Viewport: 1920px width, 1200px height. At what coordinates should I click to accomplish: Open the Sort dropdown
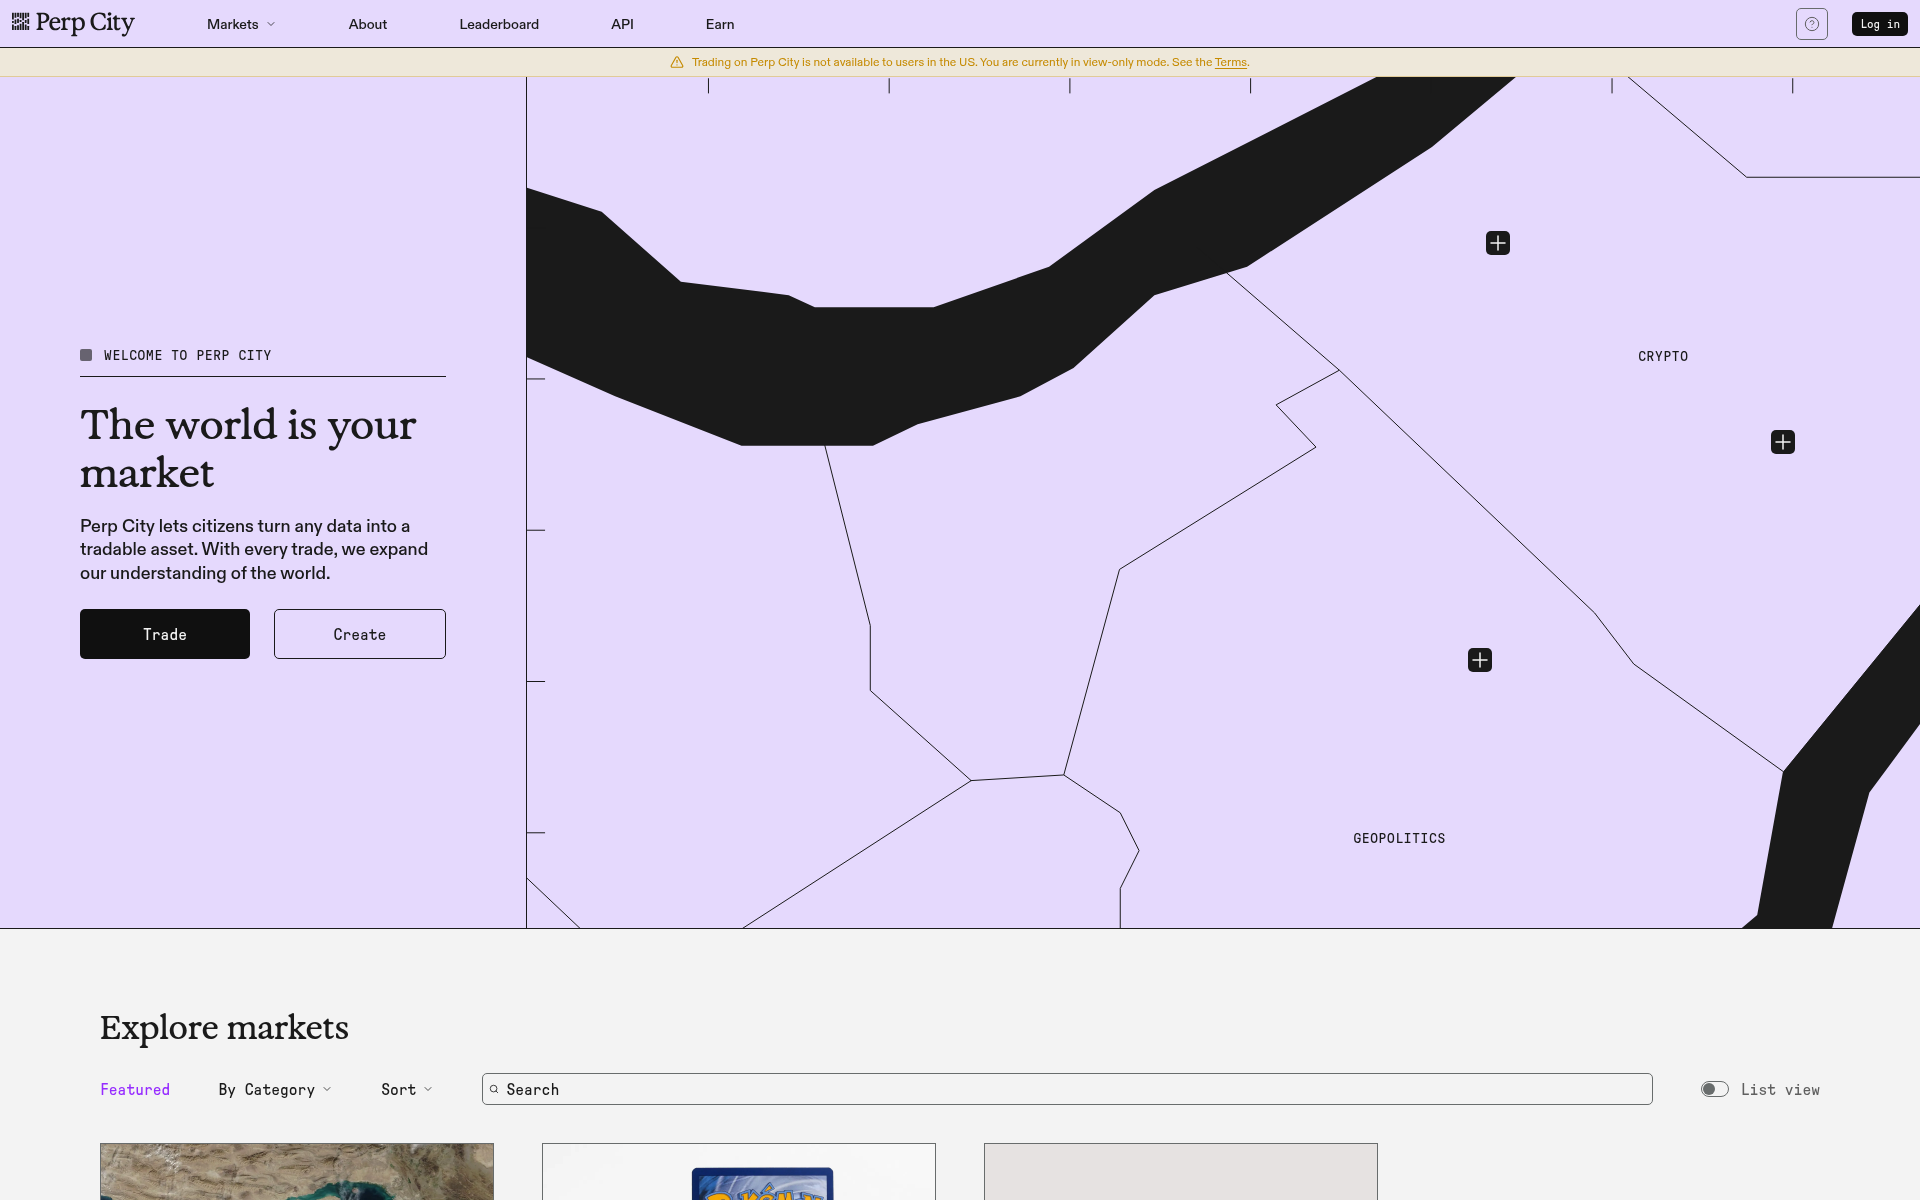click(407, 1089)
